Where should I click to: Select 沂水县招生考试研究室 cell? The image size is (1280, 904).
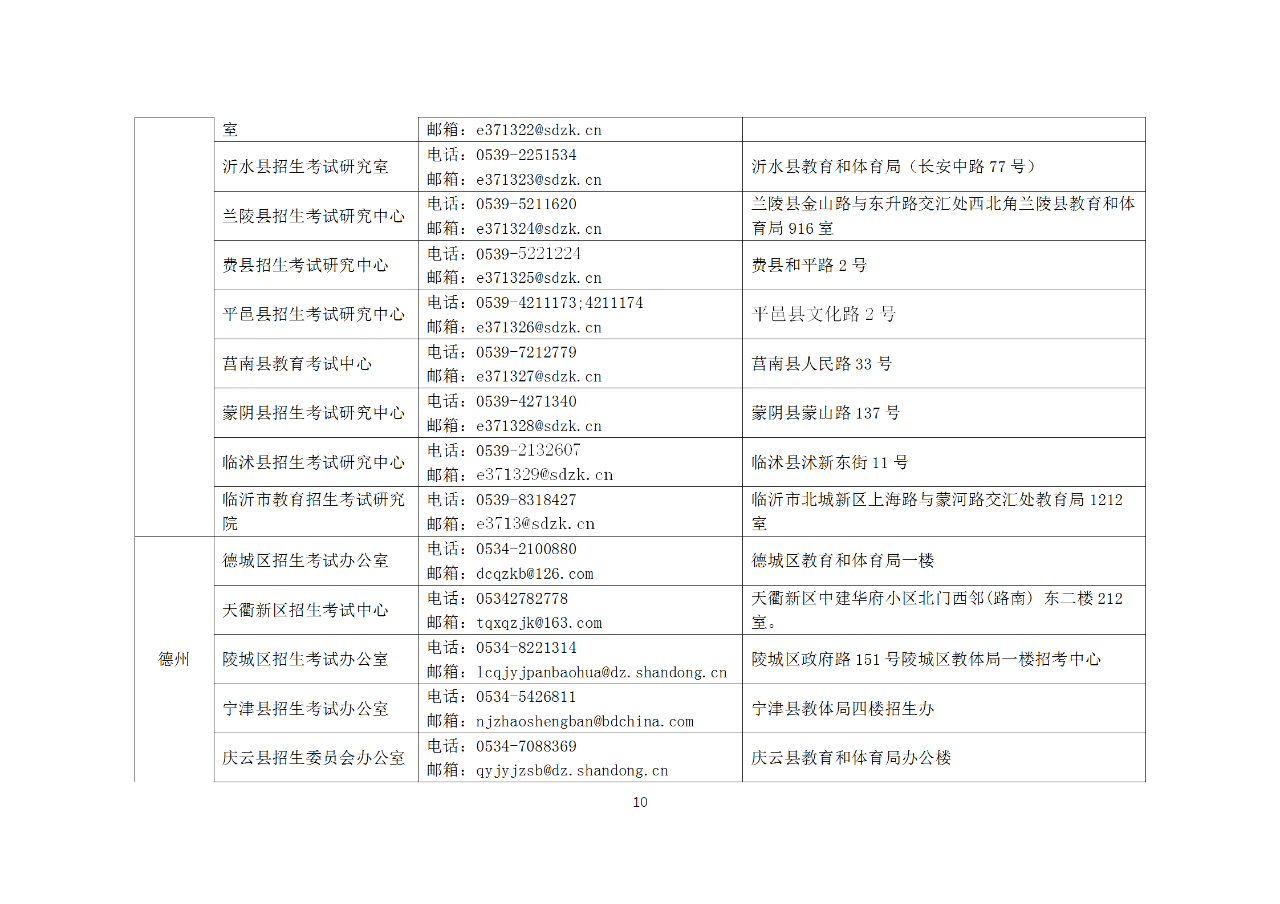coord(316,167)
